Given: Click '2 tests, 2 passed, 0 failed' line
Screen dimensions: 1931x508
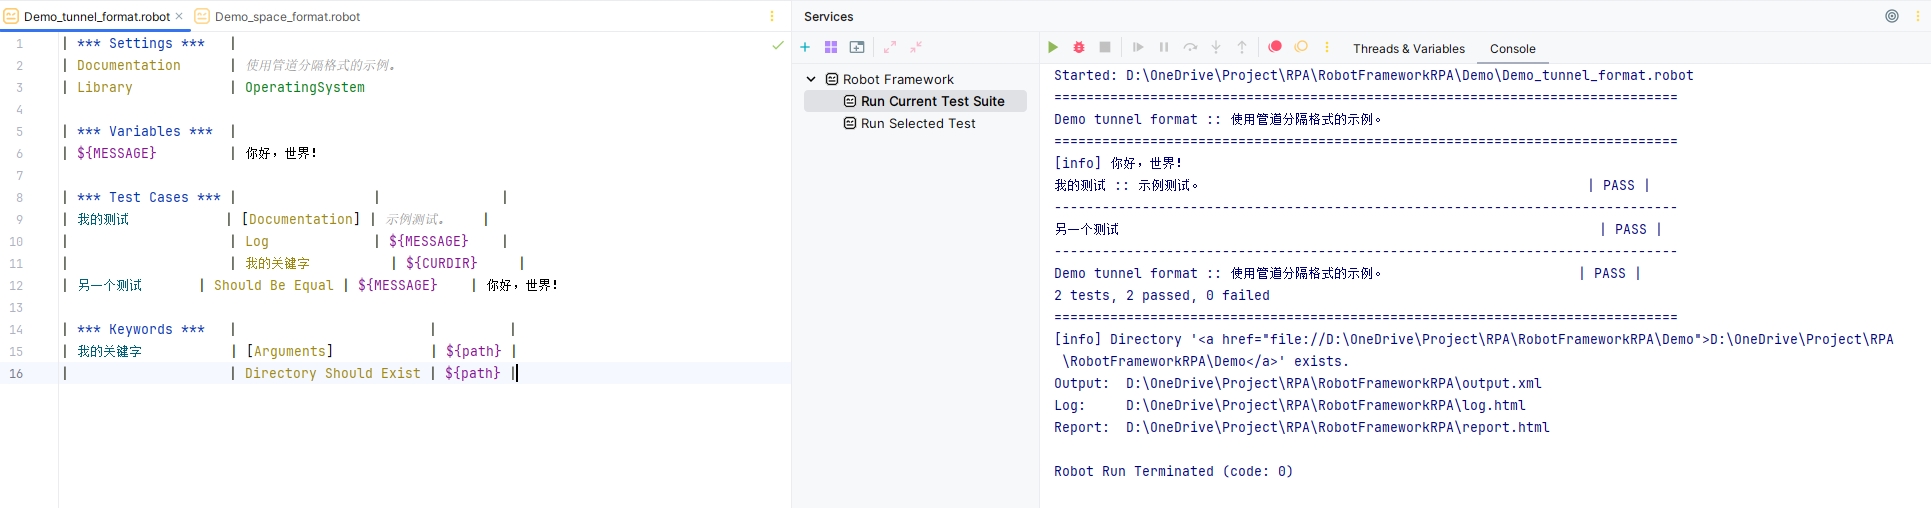Looking at the screenshot, I should (x=1162, y=295).
